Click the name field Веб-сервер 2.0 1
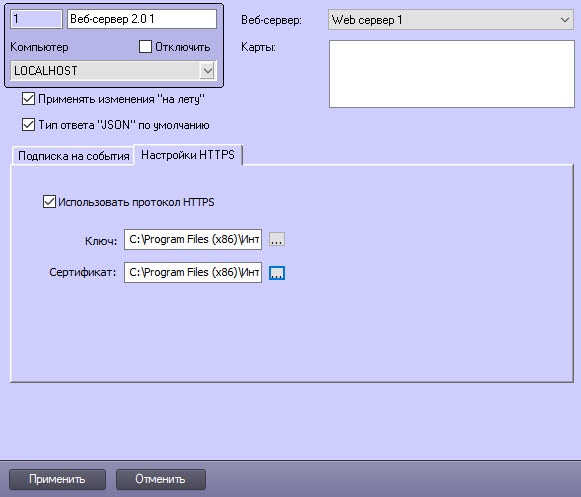This screenshot has width=581, height=497. (142, 19)
